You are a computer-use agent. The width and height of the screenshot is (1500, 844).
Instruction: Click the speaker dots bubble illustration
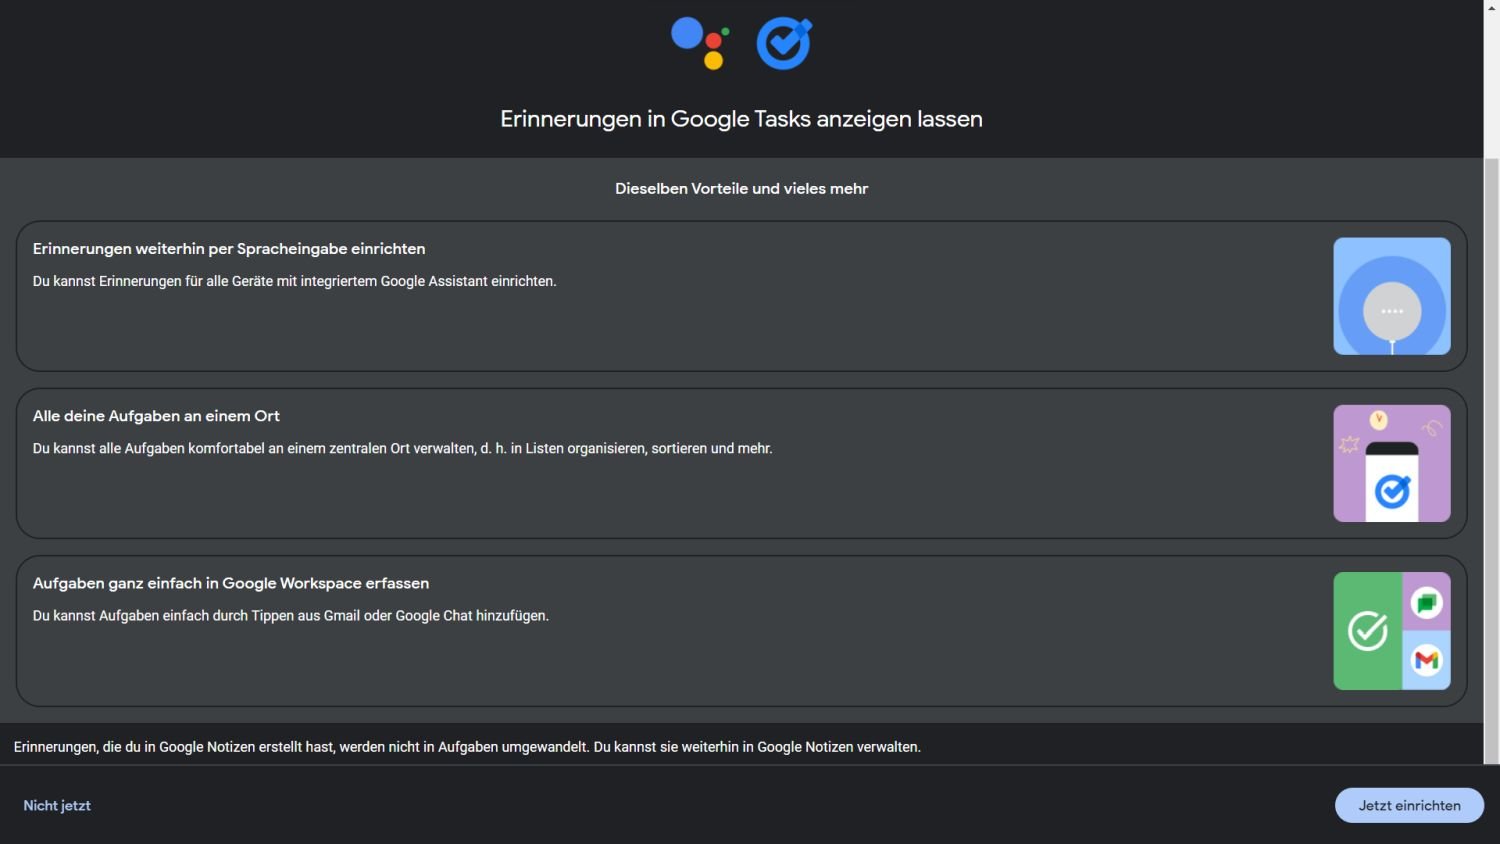pyautogui.click(x=1392, y=311)
